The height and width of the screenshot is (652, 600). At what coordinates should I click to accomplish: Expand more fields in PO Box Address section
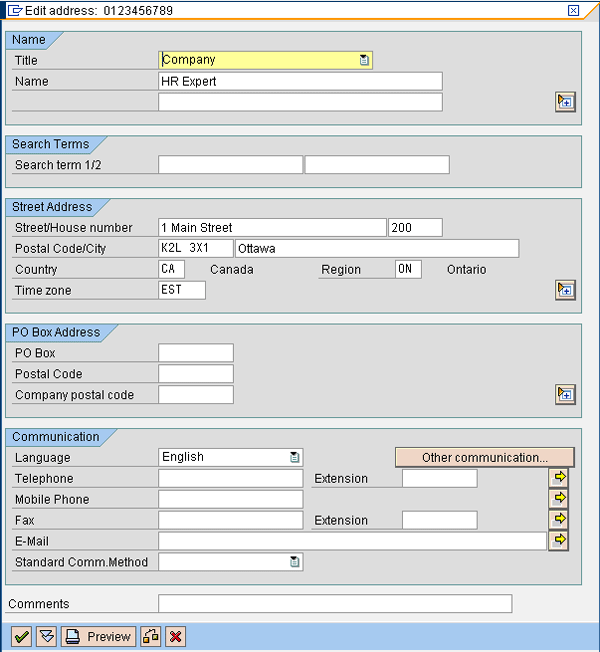(565, 394)
